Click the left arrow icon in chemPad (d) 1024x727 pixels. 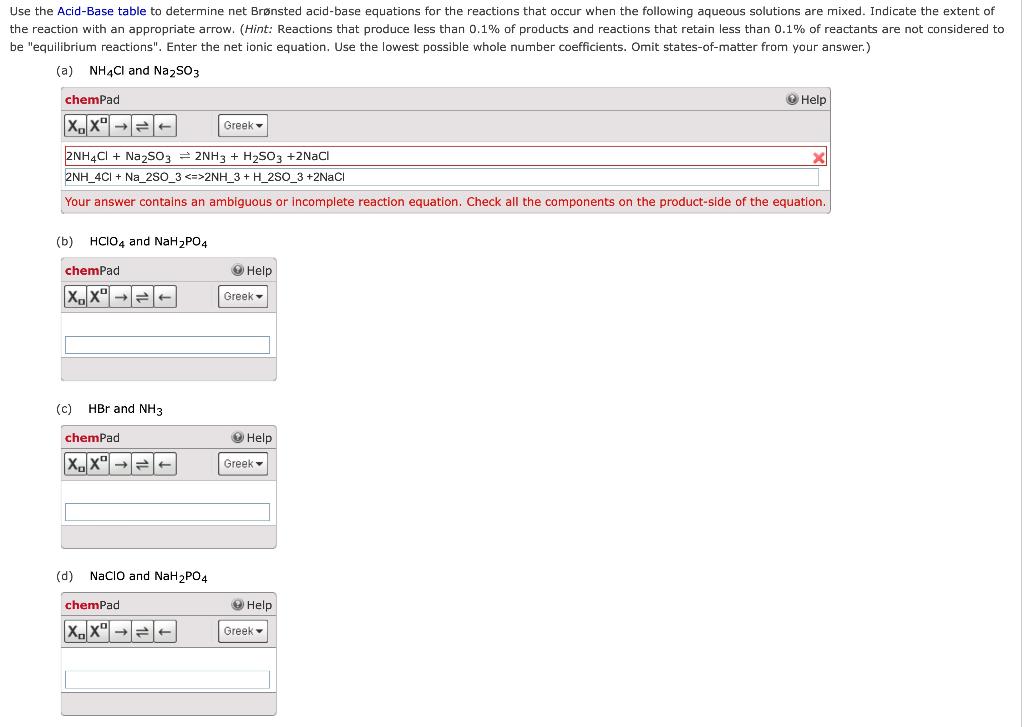point(163,631)
